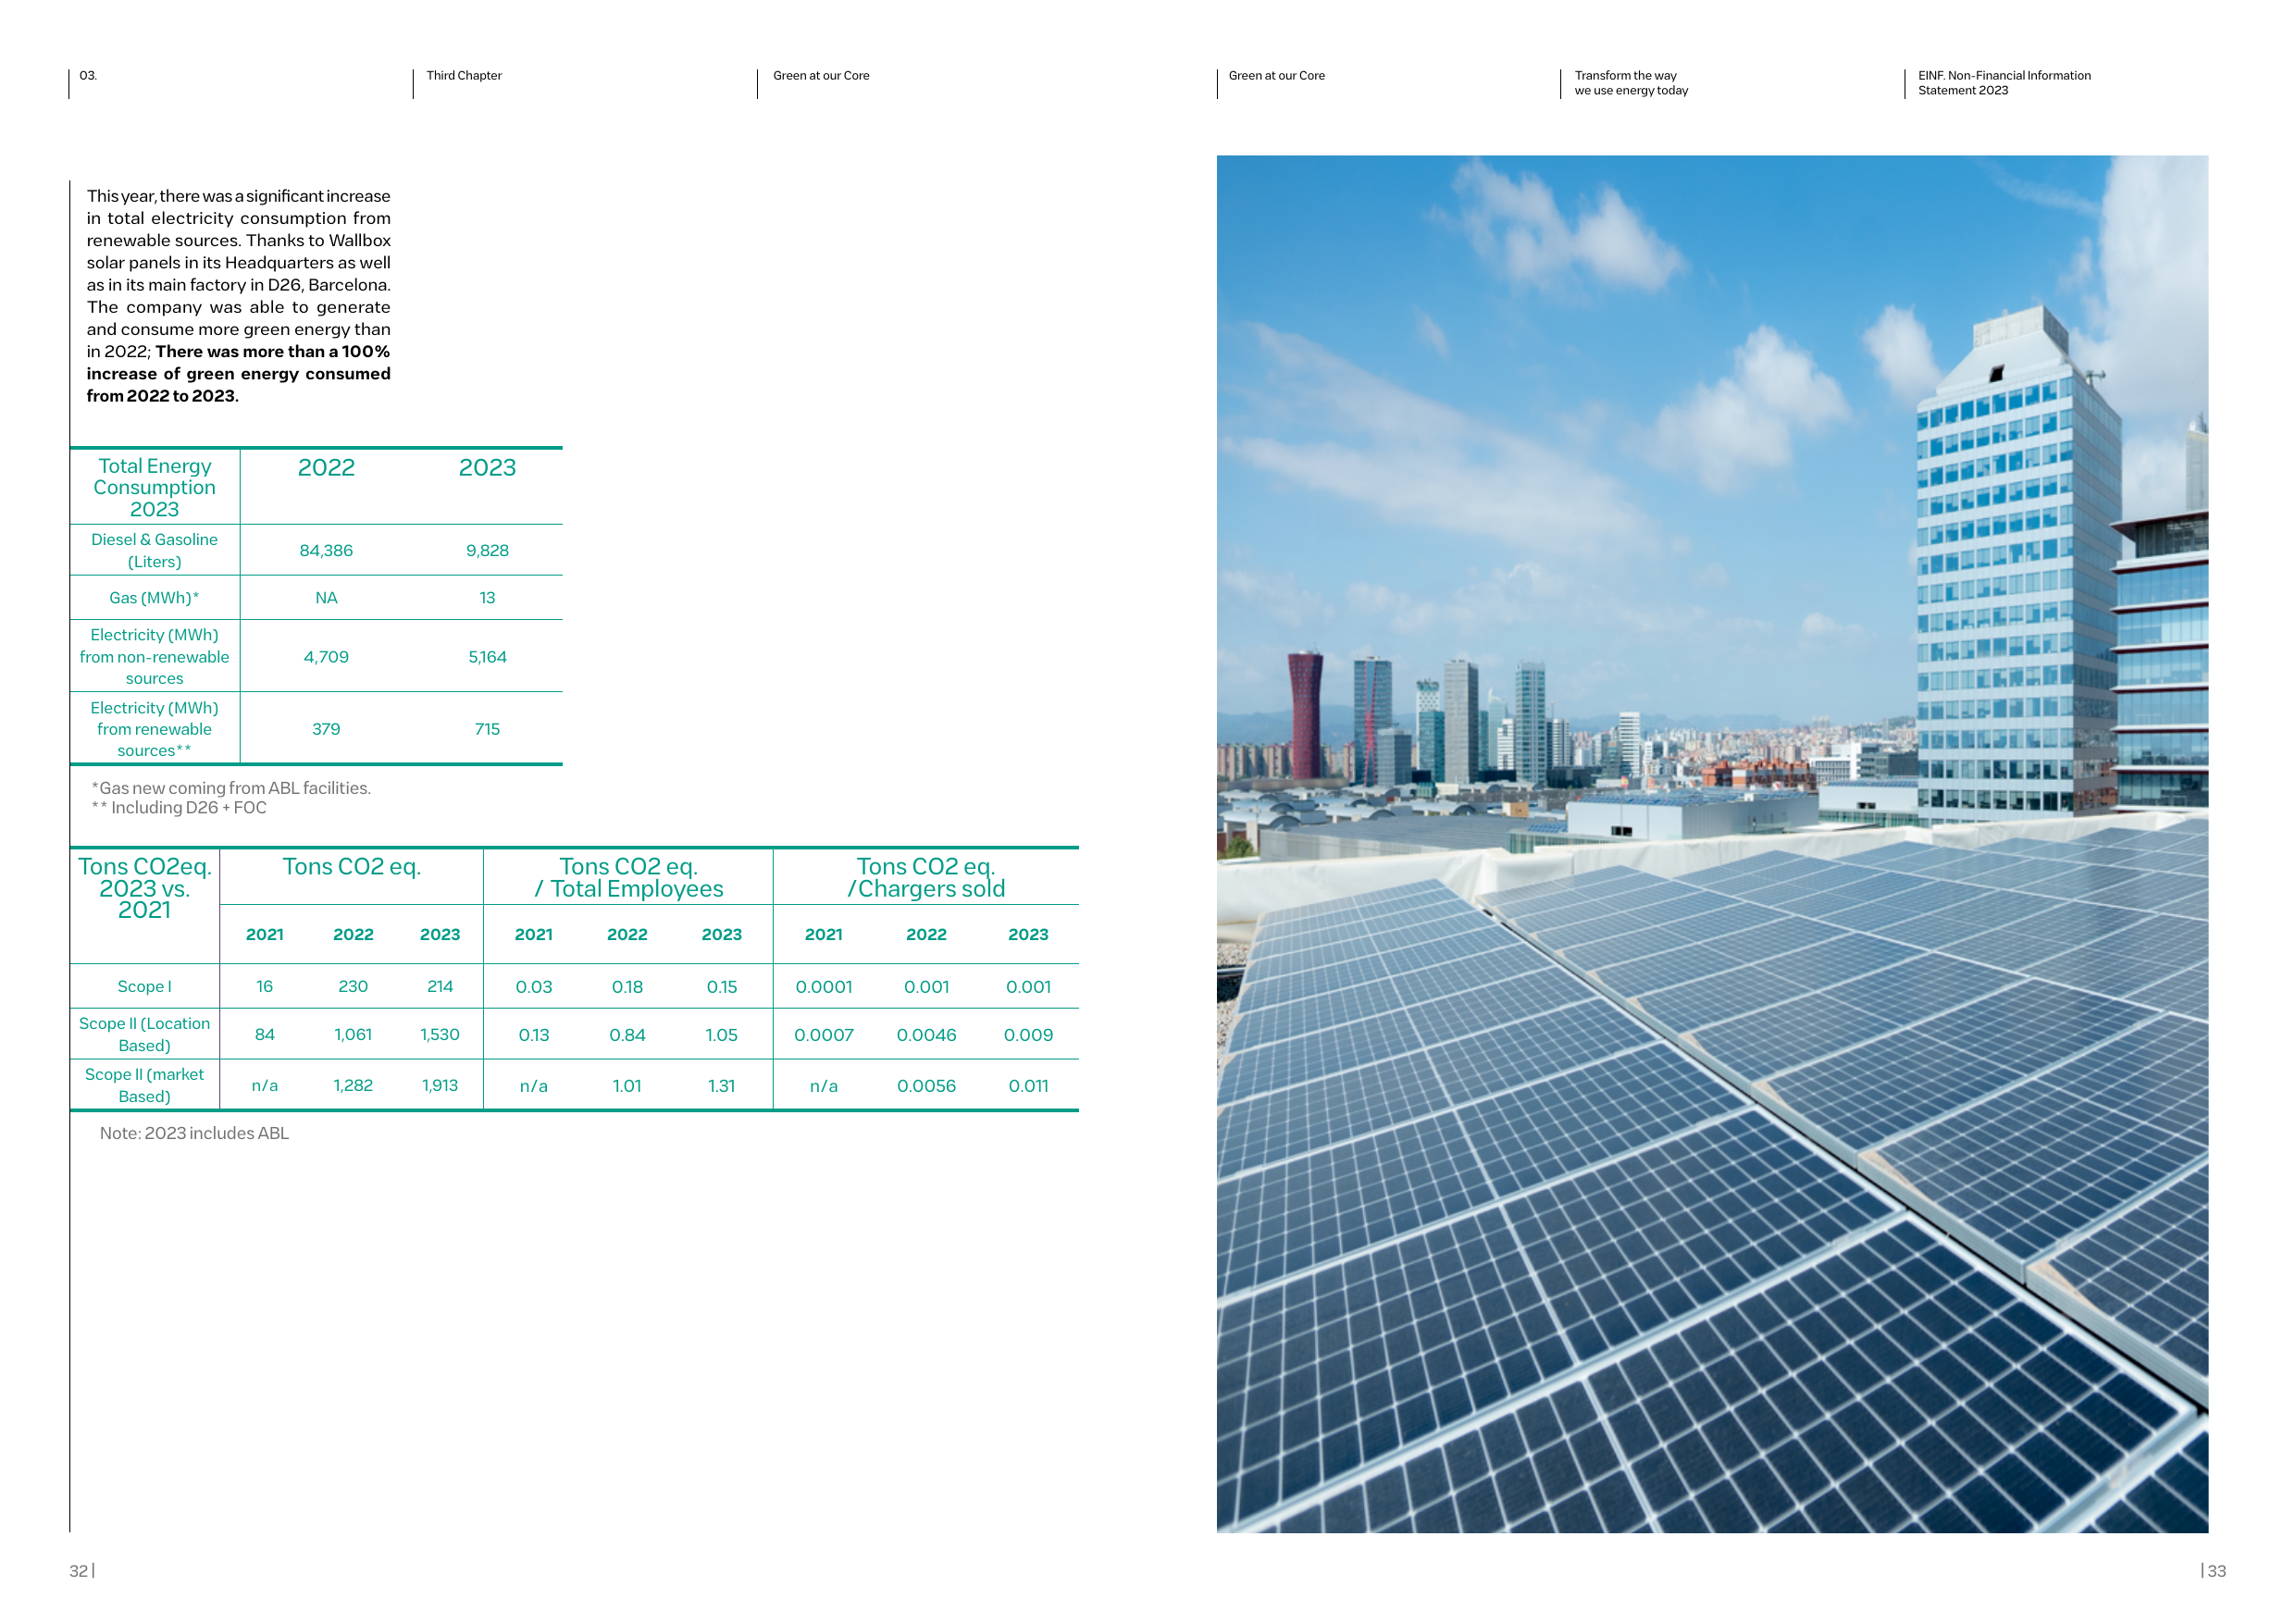Click Scope II market-based 2022 value 1,282
2296x1623 pixels.
[x=353, y=1086]
